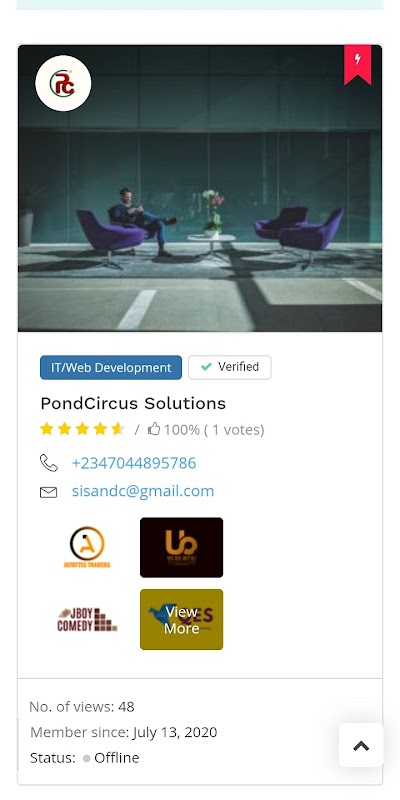Image resolution: width=400 pixels, height=800 pixels.
Task: Click the View More portfolio tile
Action: tap(182, 619)
